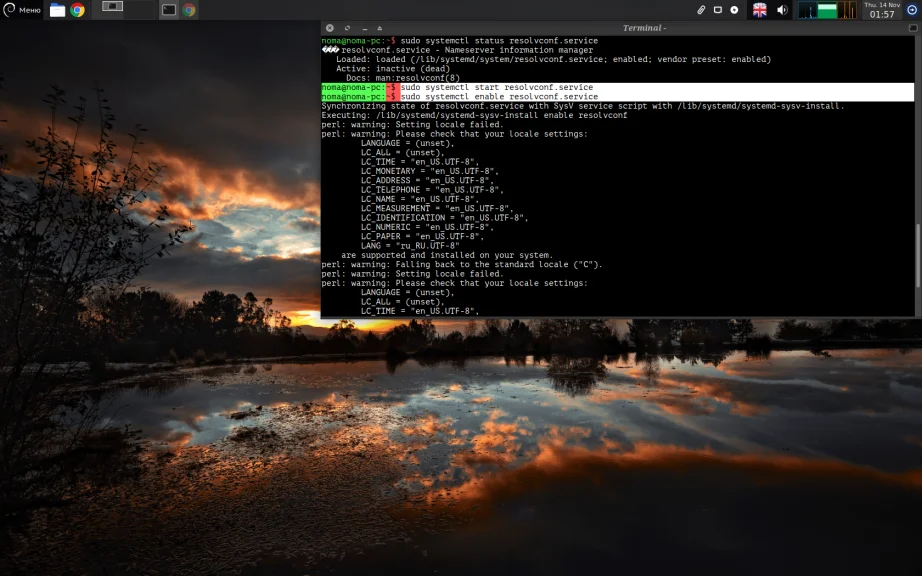Open calendar from the clock 01:57

tap(882, 10)
